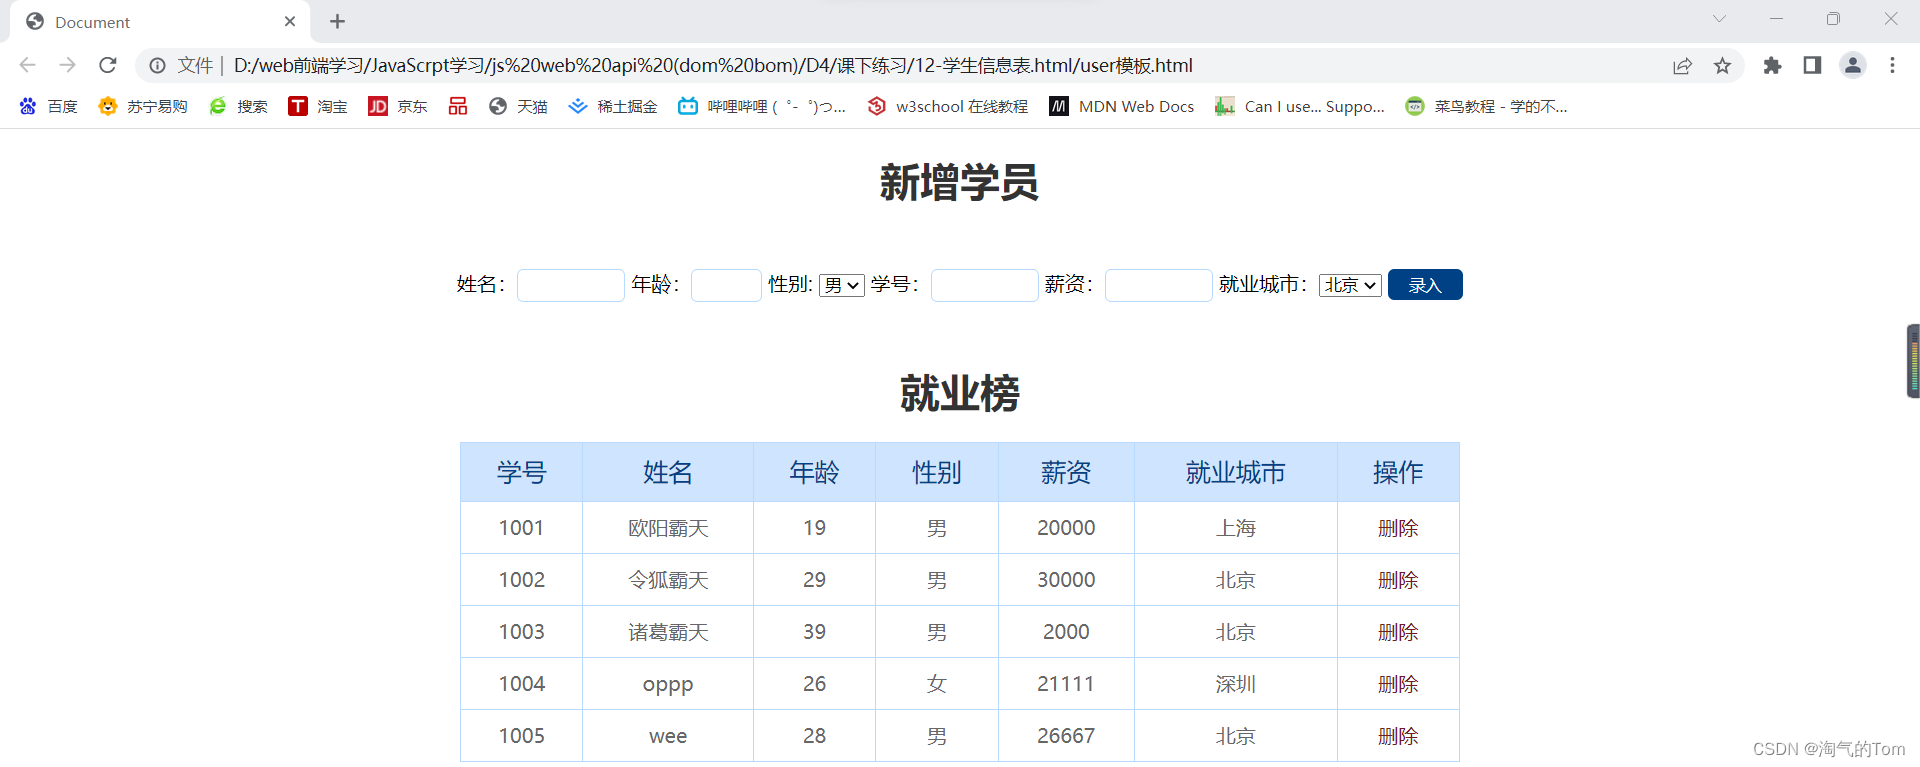Delete student 1005 wee

1398,736
